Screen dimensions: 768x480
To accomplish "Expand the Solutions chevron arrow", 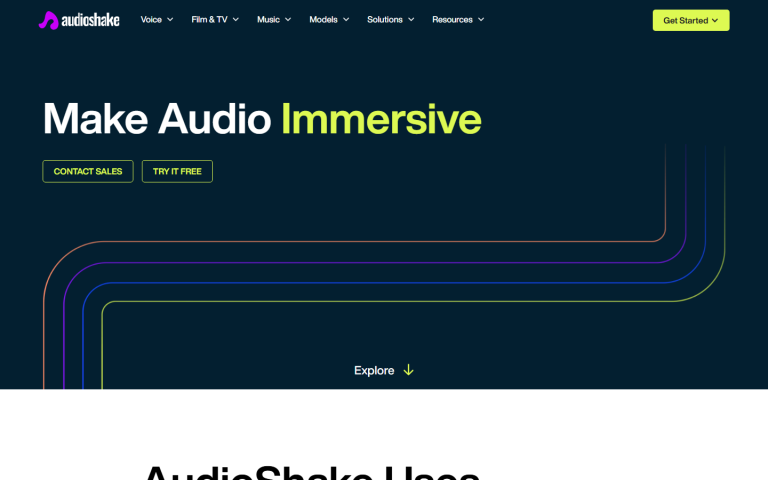I will click(x=411, y=20).
